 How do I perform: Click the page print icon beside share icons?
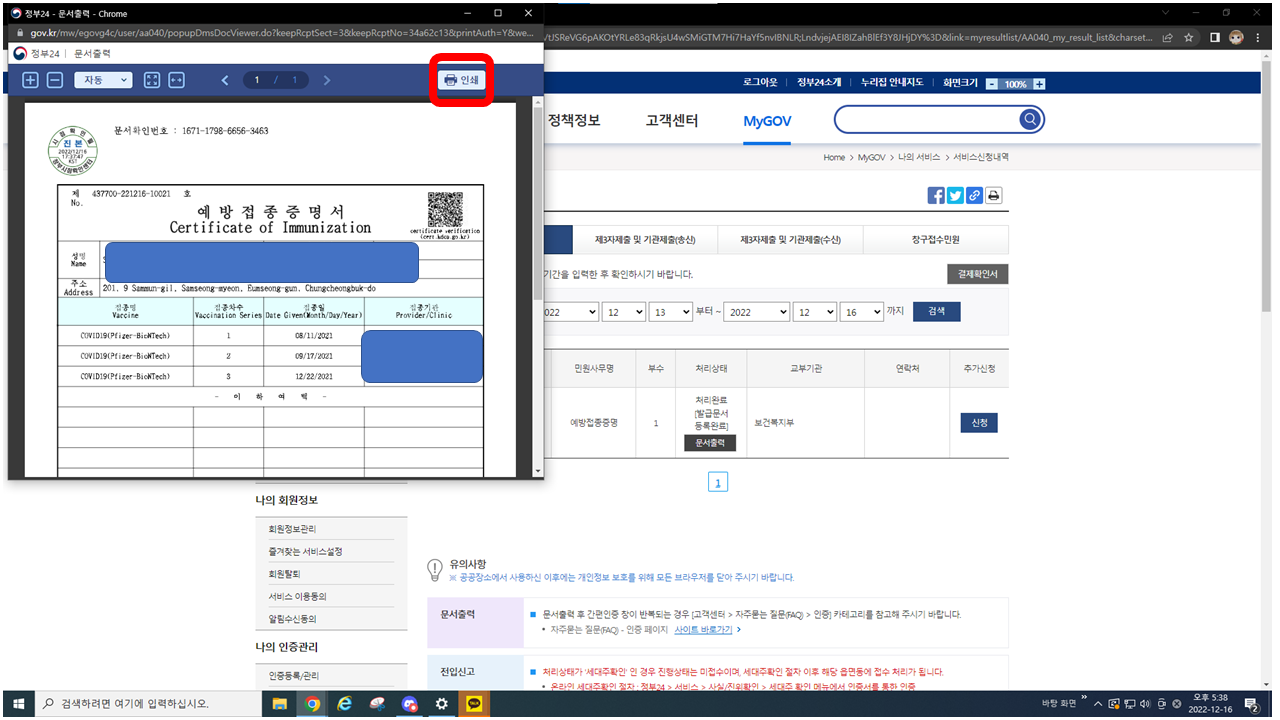tap(993, 196)
